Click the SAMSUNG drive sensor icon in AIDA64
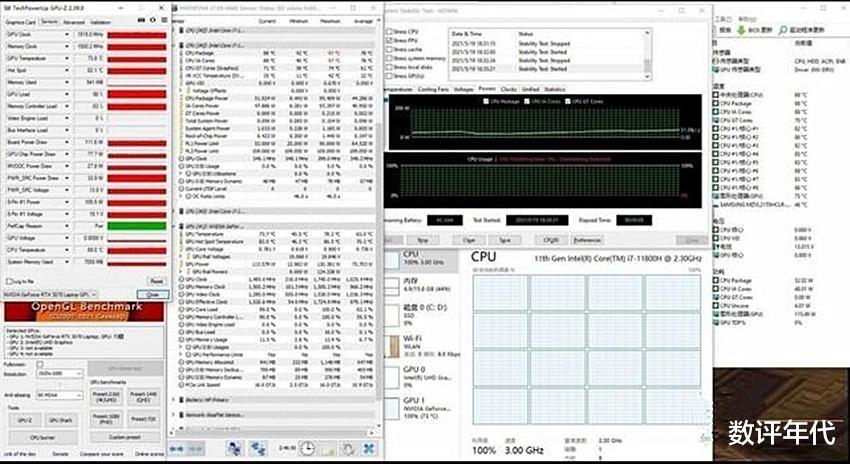Image resolution: width=850 pixels, height=464 pixels. click(717, 204)
